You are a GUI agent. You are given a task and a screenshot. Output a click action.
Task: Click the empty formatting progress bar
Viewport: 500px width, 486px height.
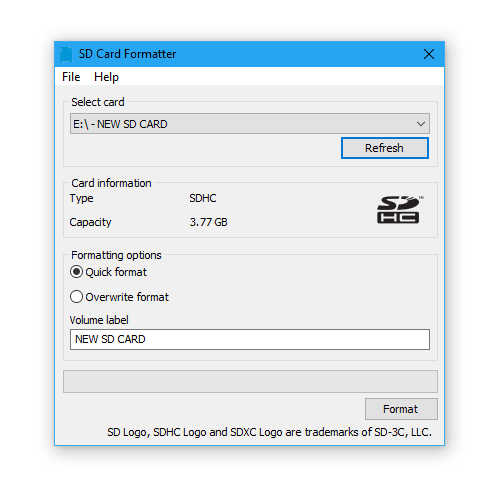(x=250, y=381)
